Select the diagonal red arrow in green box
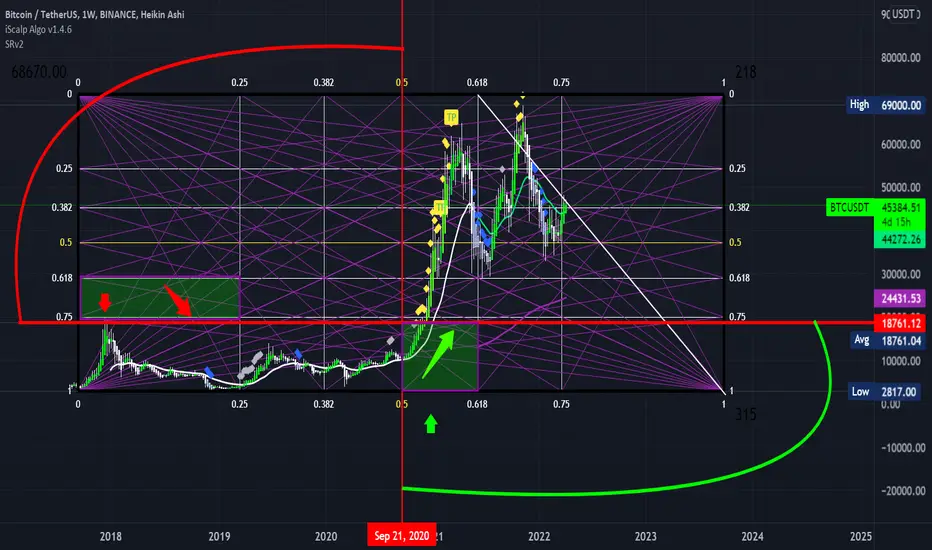 pyautogui.click(x=178, y=300)
